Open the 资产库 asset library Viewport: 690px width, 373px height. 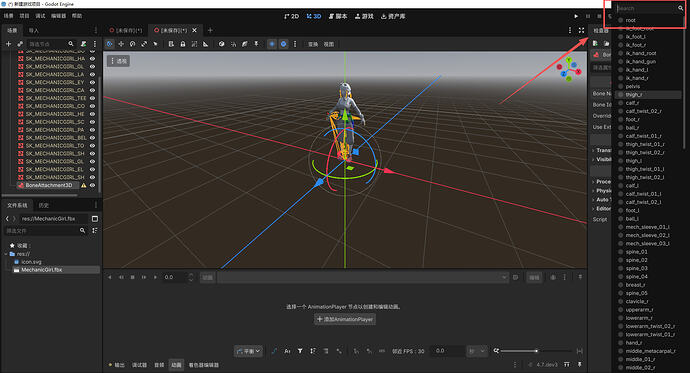pyautogui.click(x=393, y=16)
